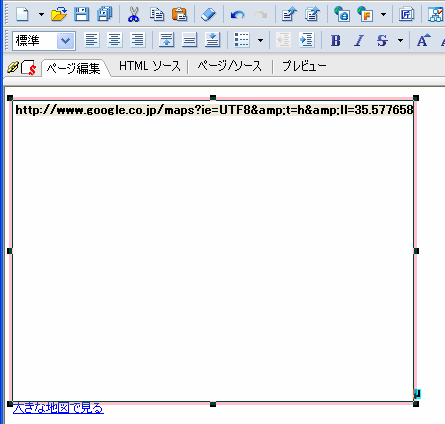Viewport: 445px width, 424px height.
Task: Preview the page in the Firefox browser icon
Action: point(365,14)
